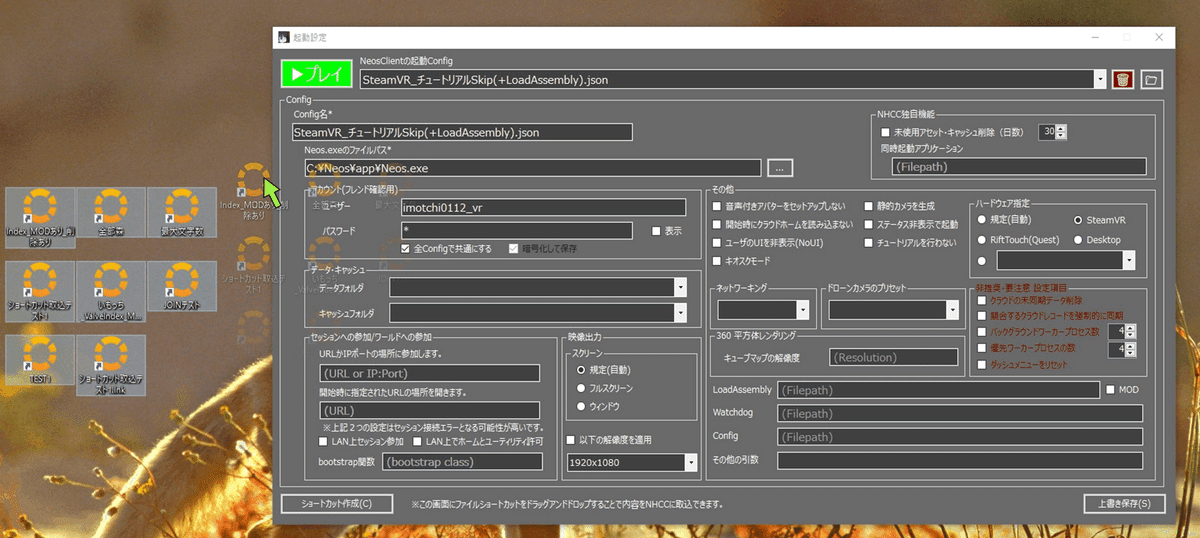Select the 最大文字数 desktop shortcut

pos(181,213)
